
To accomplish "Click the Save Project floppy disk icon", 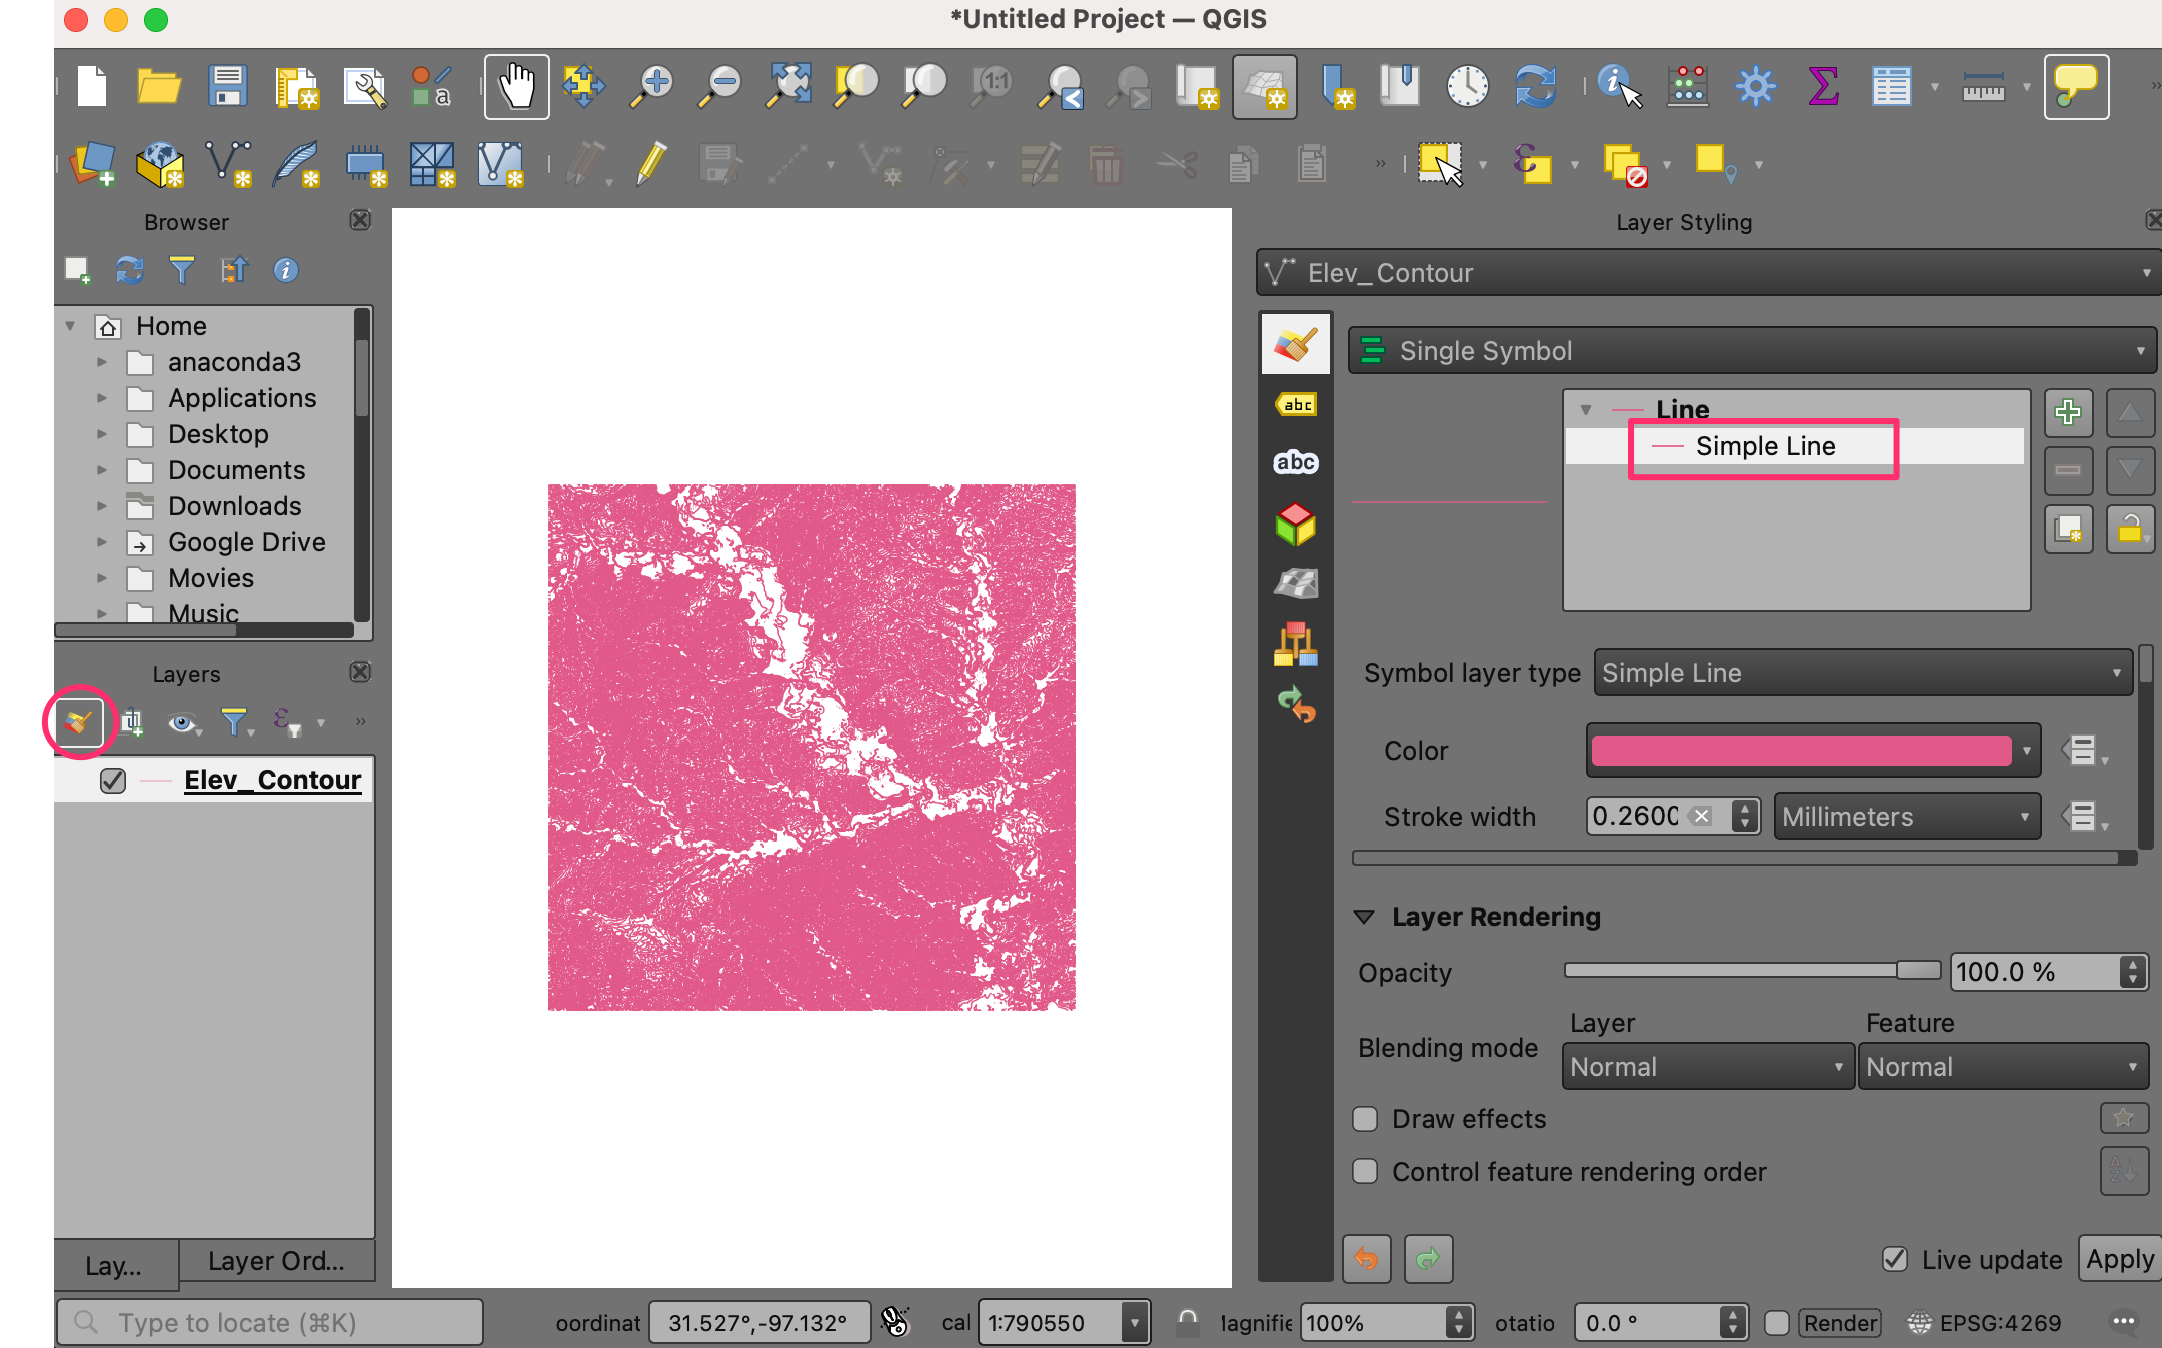I will click(x=227, y=86).
